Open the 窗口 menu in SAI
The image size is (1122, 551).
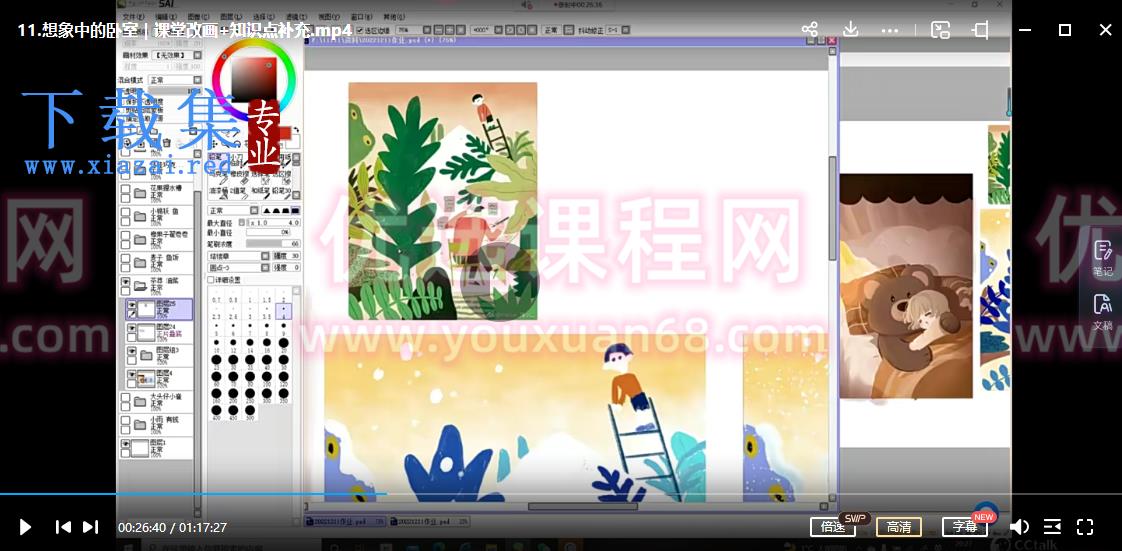click(x=361, y=16)
